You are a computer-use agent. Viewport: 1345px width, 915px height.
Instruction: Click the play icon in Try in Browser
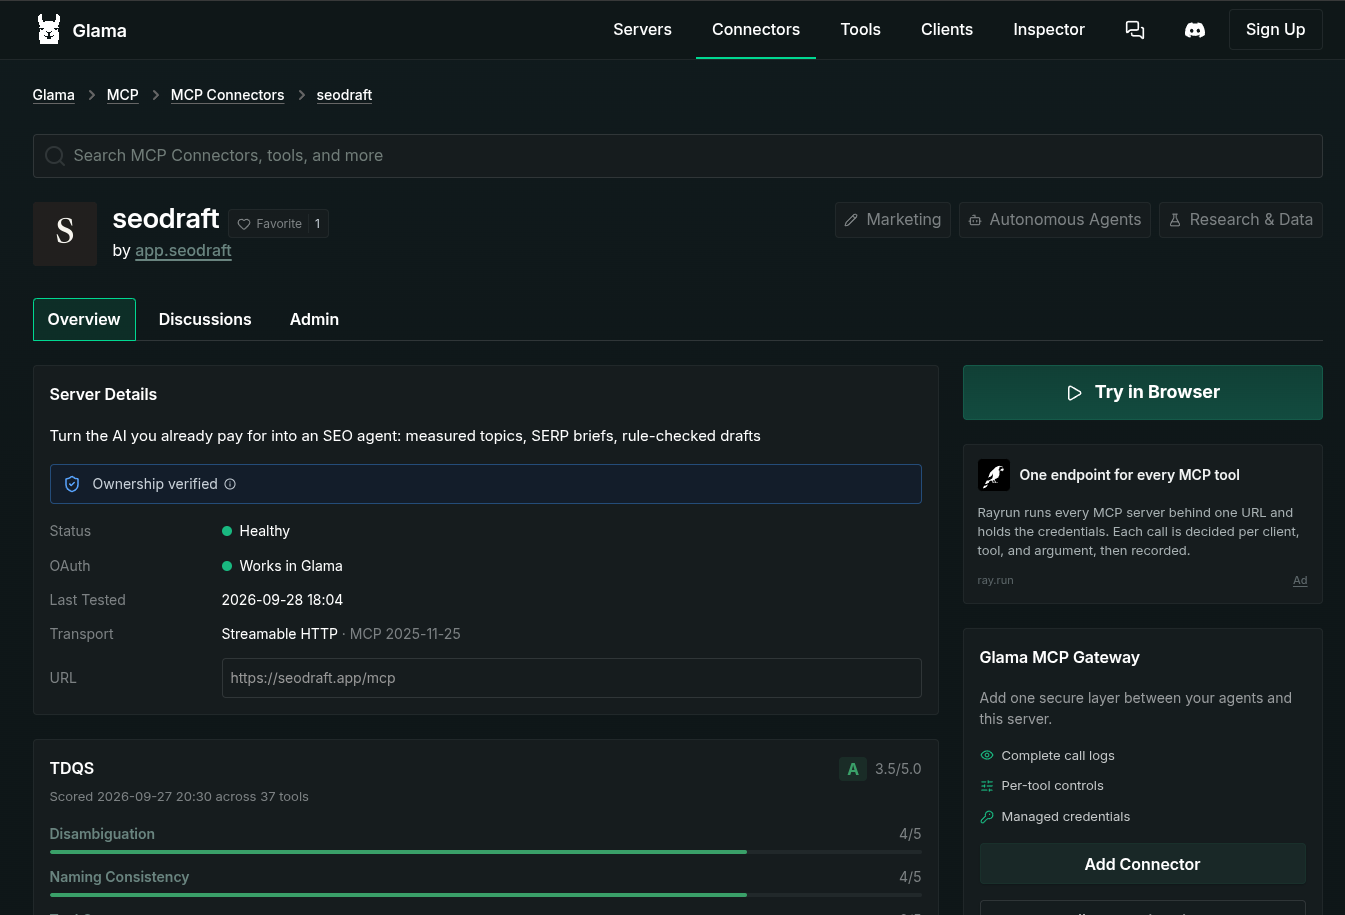coord(1074,393)
